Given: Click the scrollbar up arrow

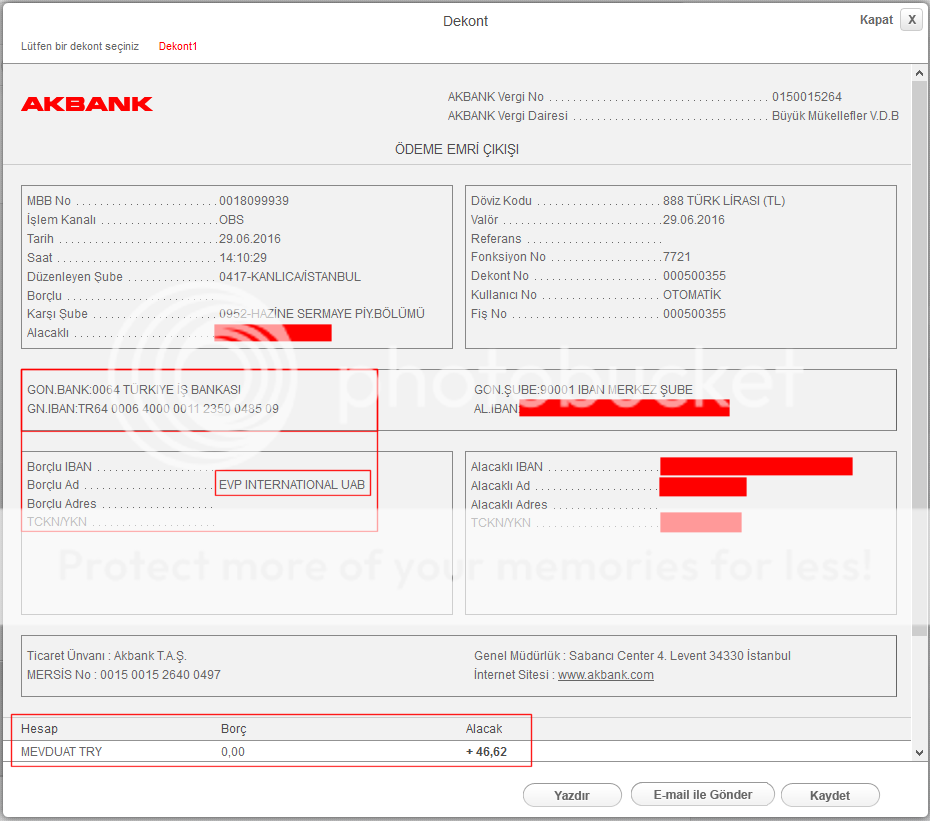Looking at the screenshot, I should [x=919, y=74].
